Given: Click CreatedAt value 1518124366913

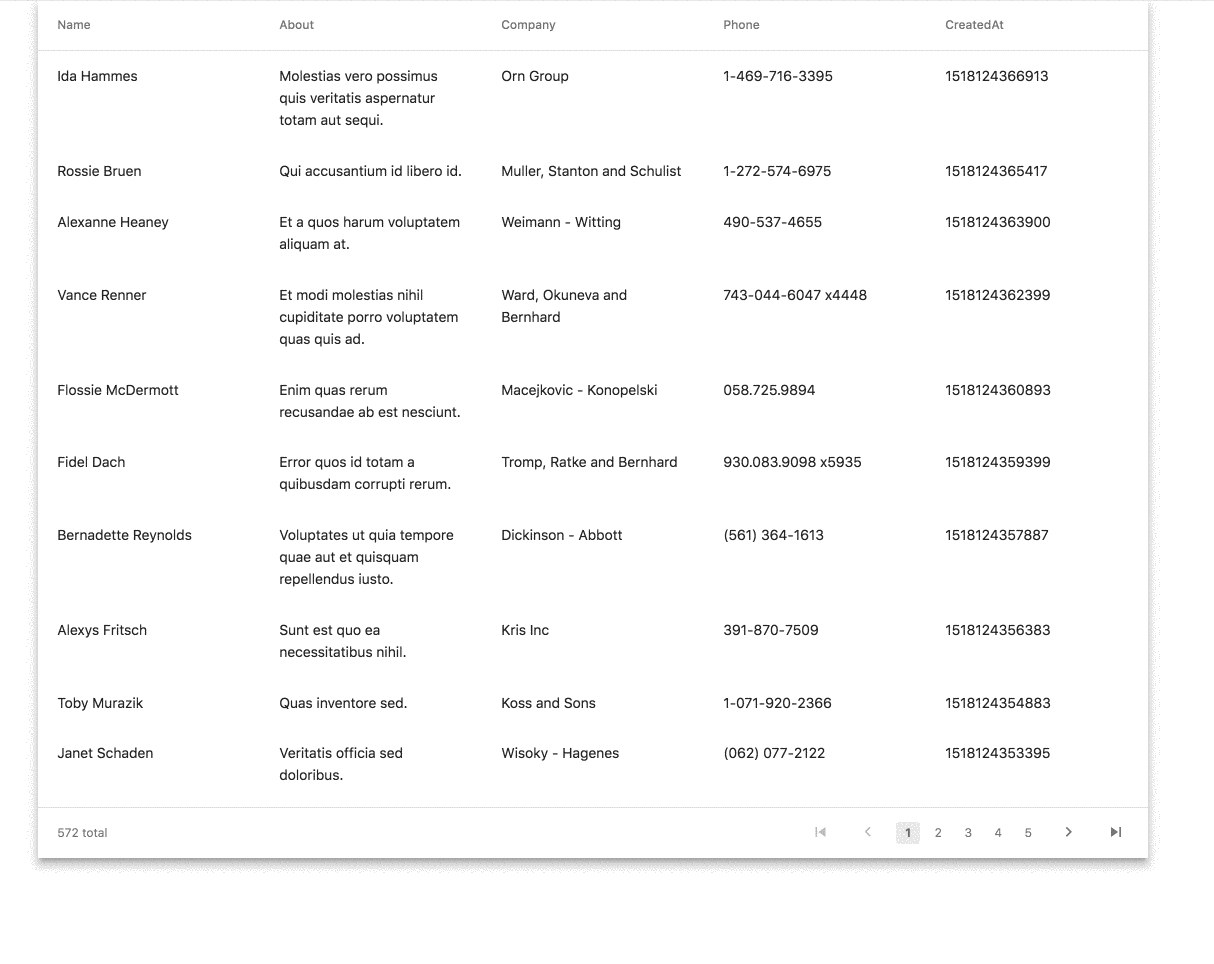Looking at the screenshot, I should pos(997,76).
